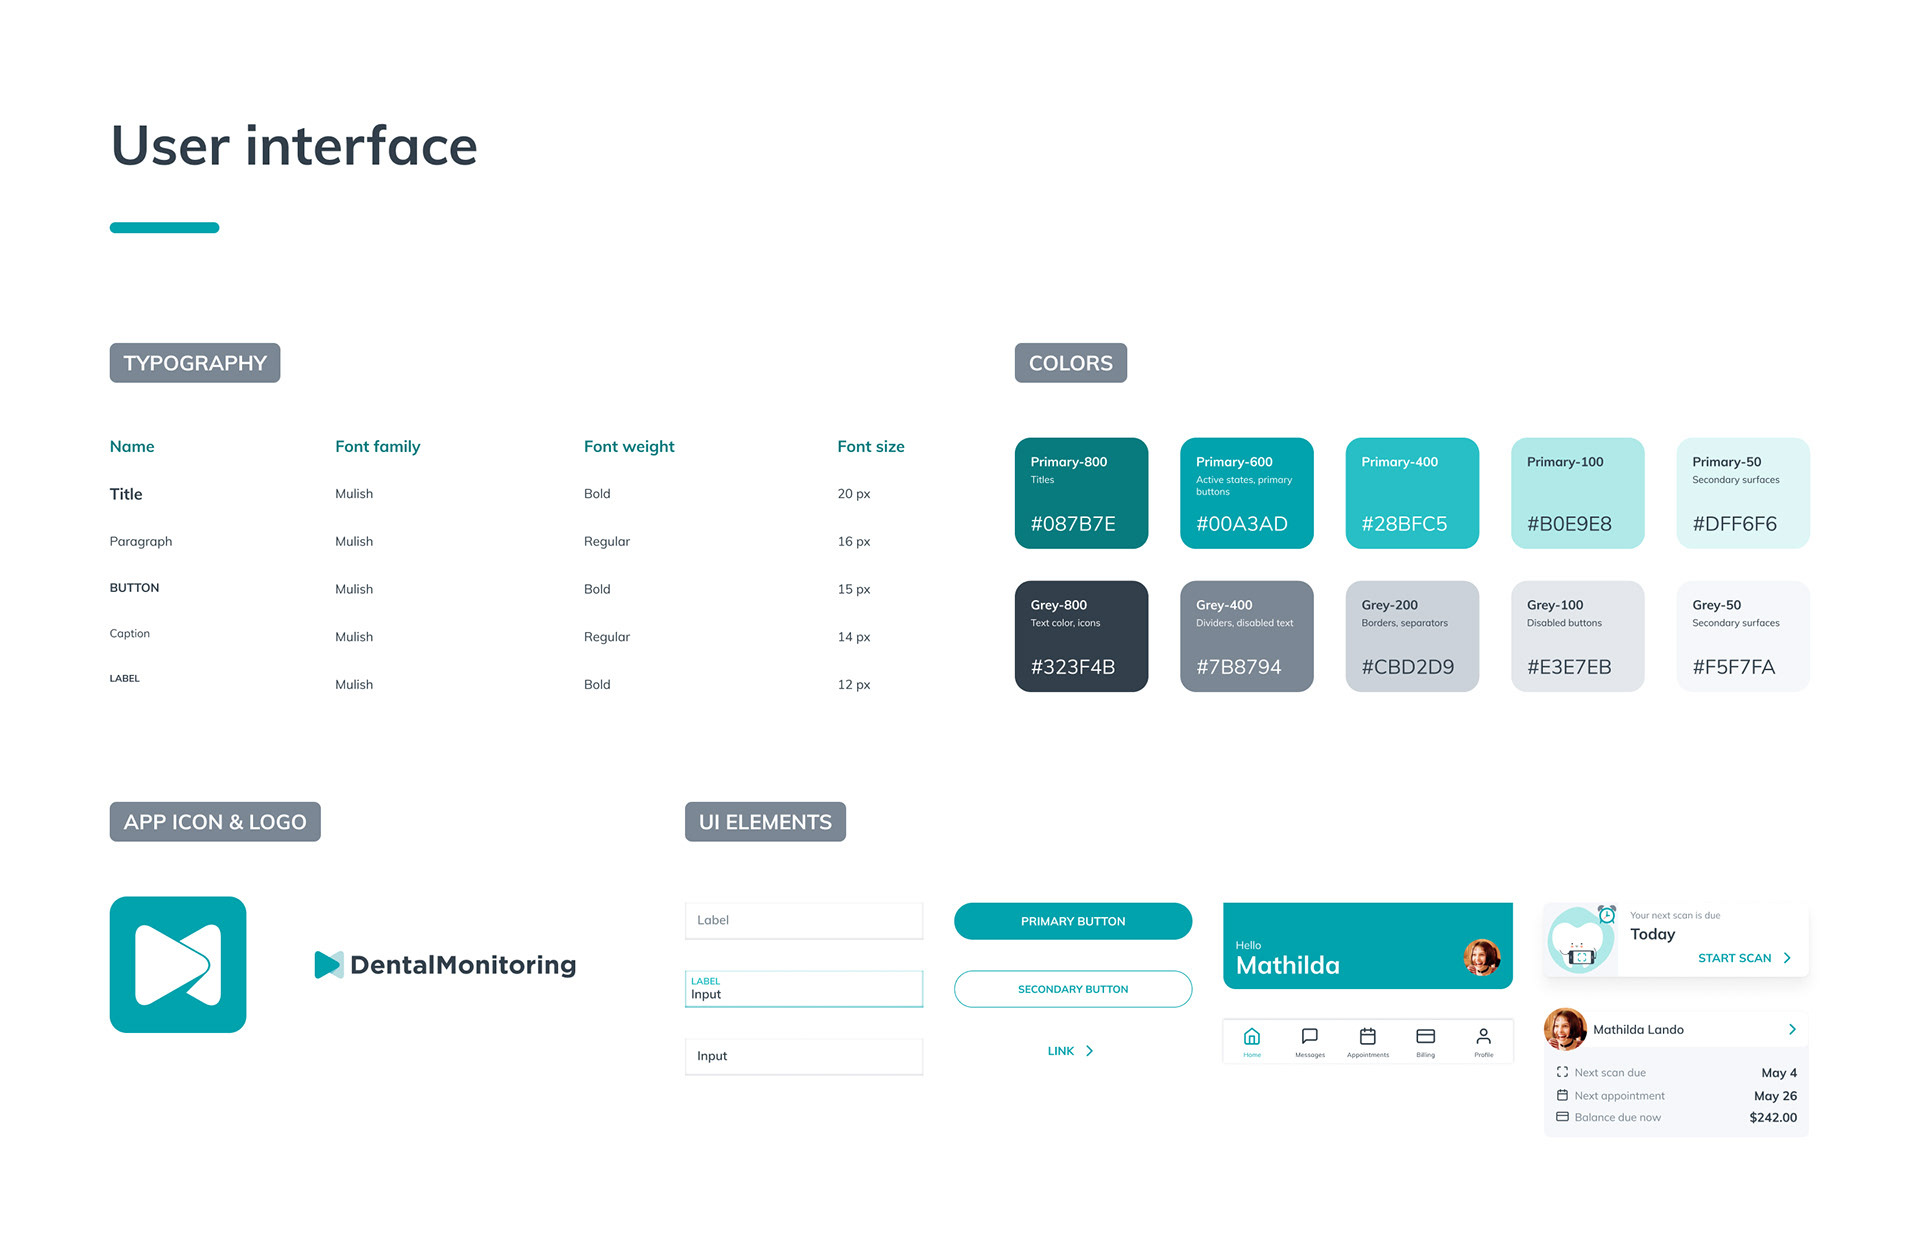Expand the Mathilda Lando card chevron

pyautogui.click(x=1792, y=1029)
